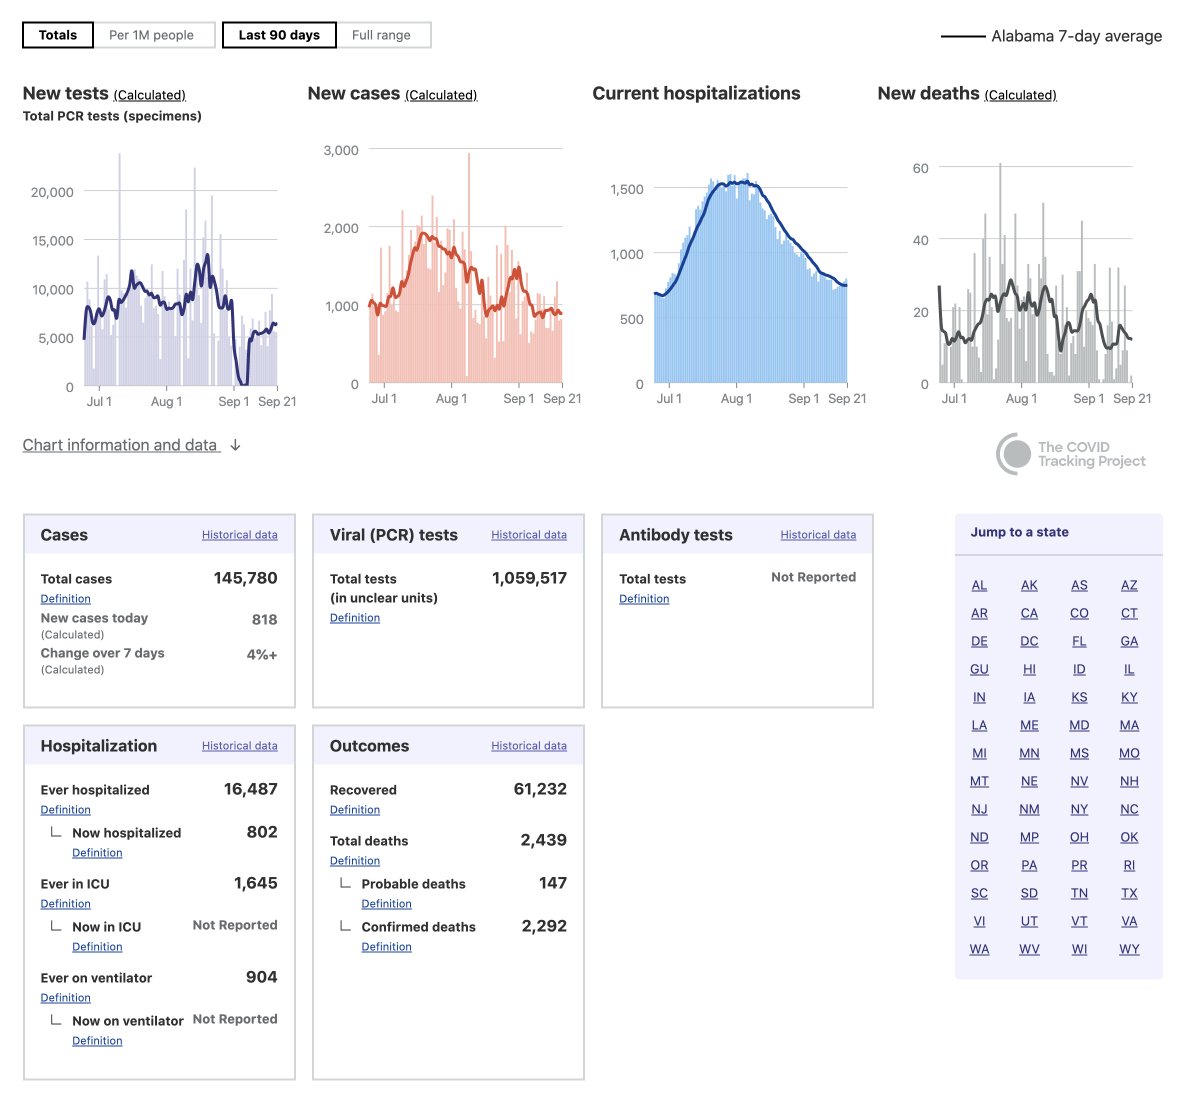Screen dimensions: 1200x1101
Task: Open Definition under Total deaths
Action: coord(355,861)
